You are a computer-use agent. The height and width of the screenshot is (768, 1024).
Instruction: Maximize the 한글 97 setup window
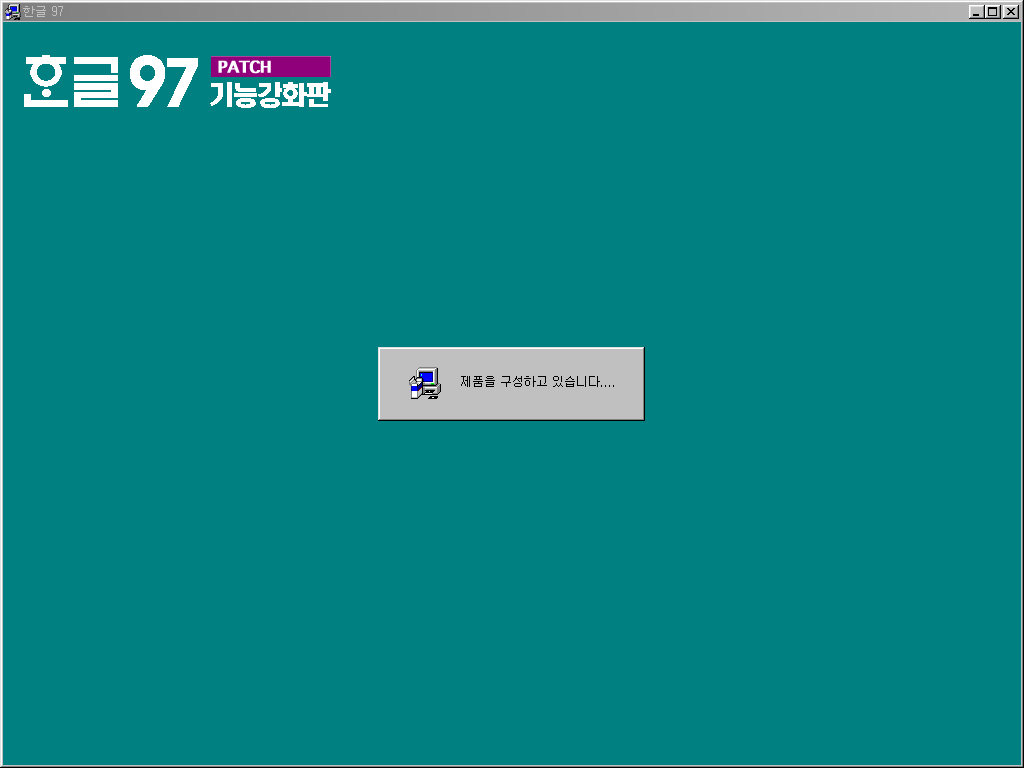[x=993, y=12]
